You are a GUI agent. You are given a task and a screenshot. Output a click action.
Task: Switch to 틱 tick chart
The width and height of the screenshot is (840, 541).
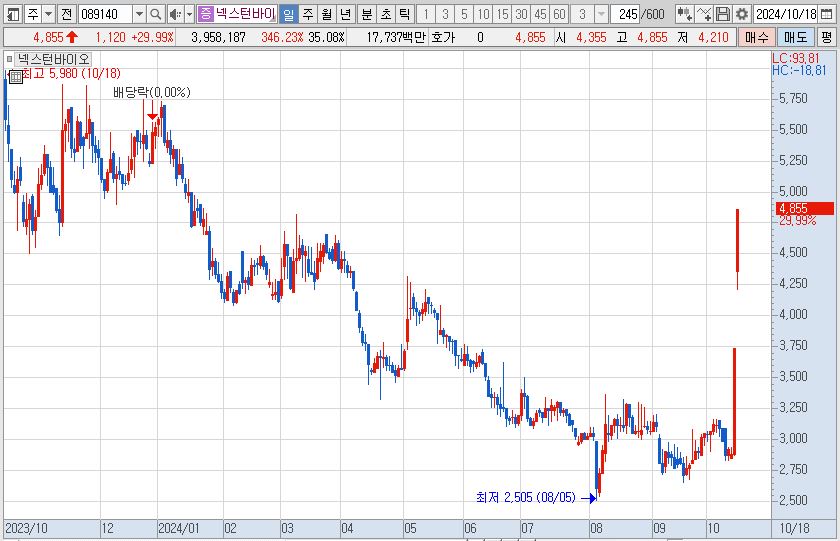tap(404, 14)
